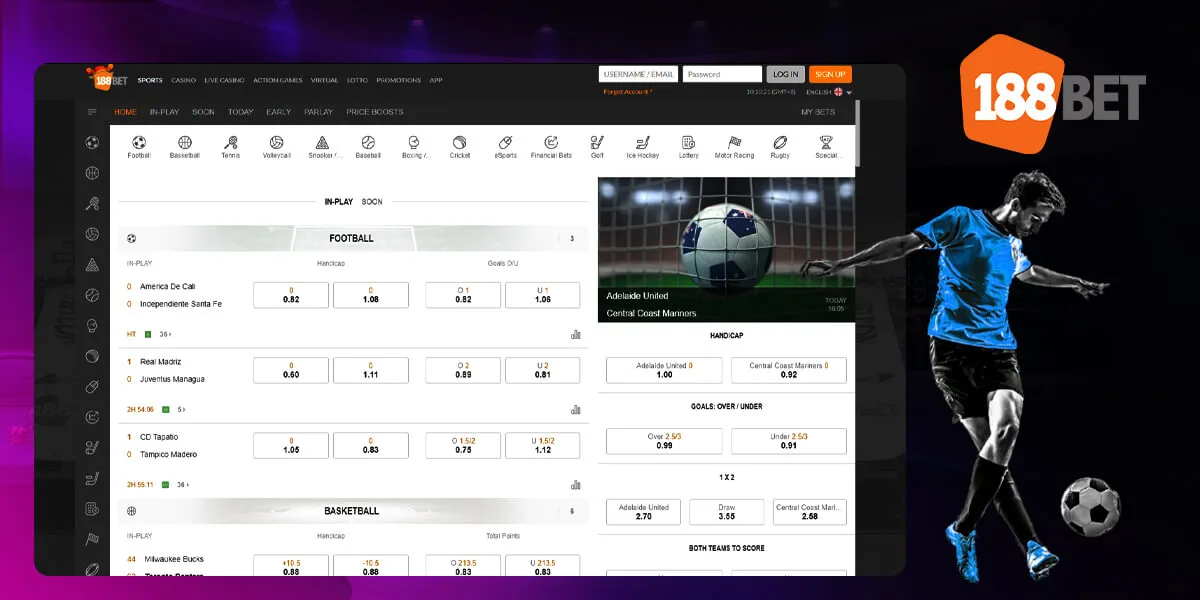Click the football icon in left sidebar
The width and height of the screenshot is (1200, 600).
pyautogui.click(x=92, y=142)
